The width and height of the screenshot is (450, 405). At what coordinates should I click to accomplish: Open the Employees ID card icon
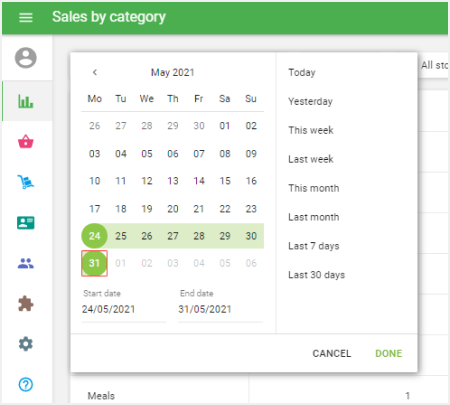(26, 223)
